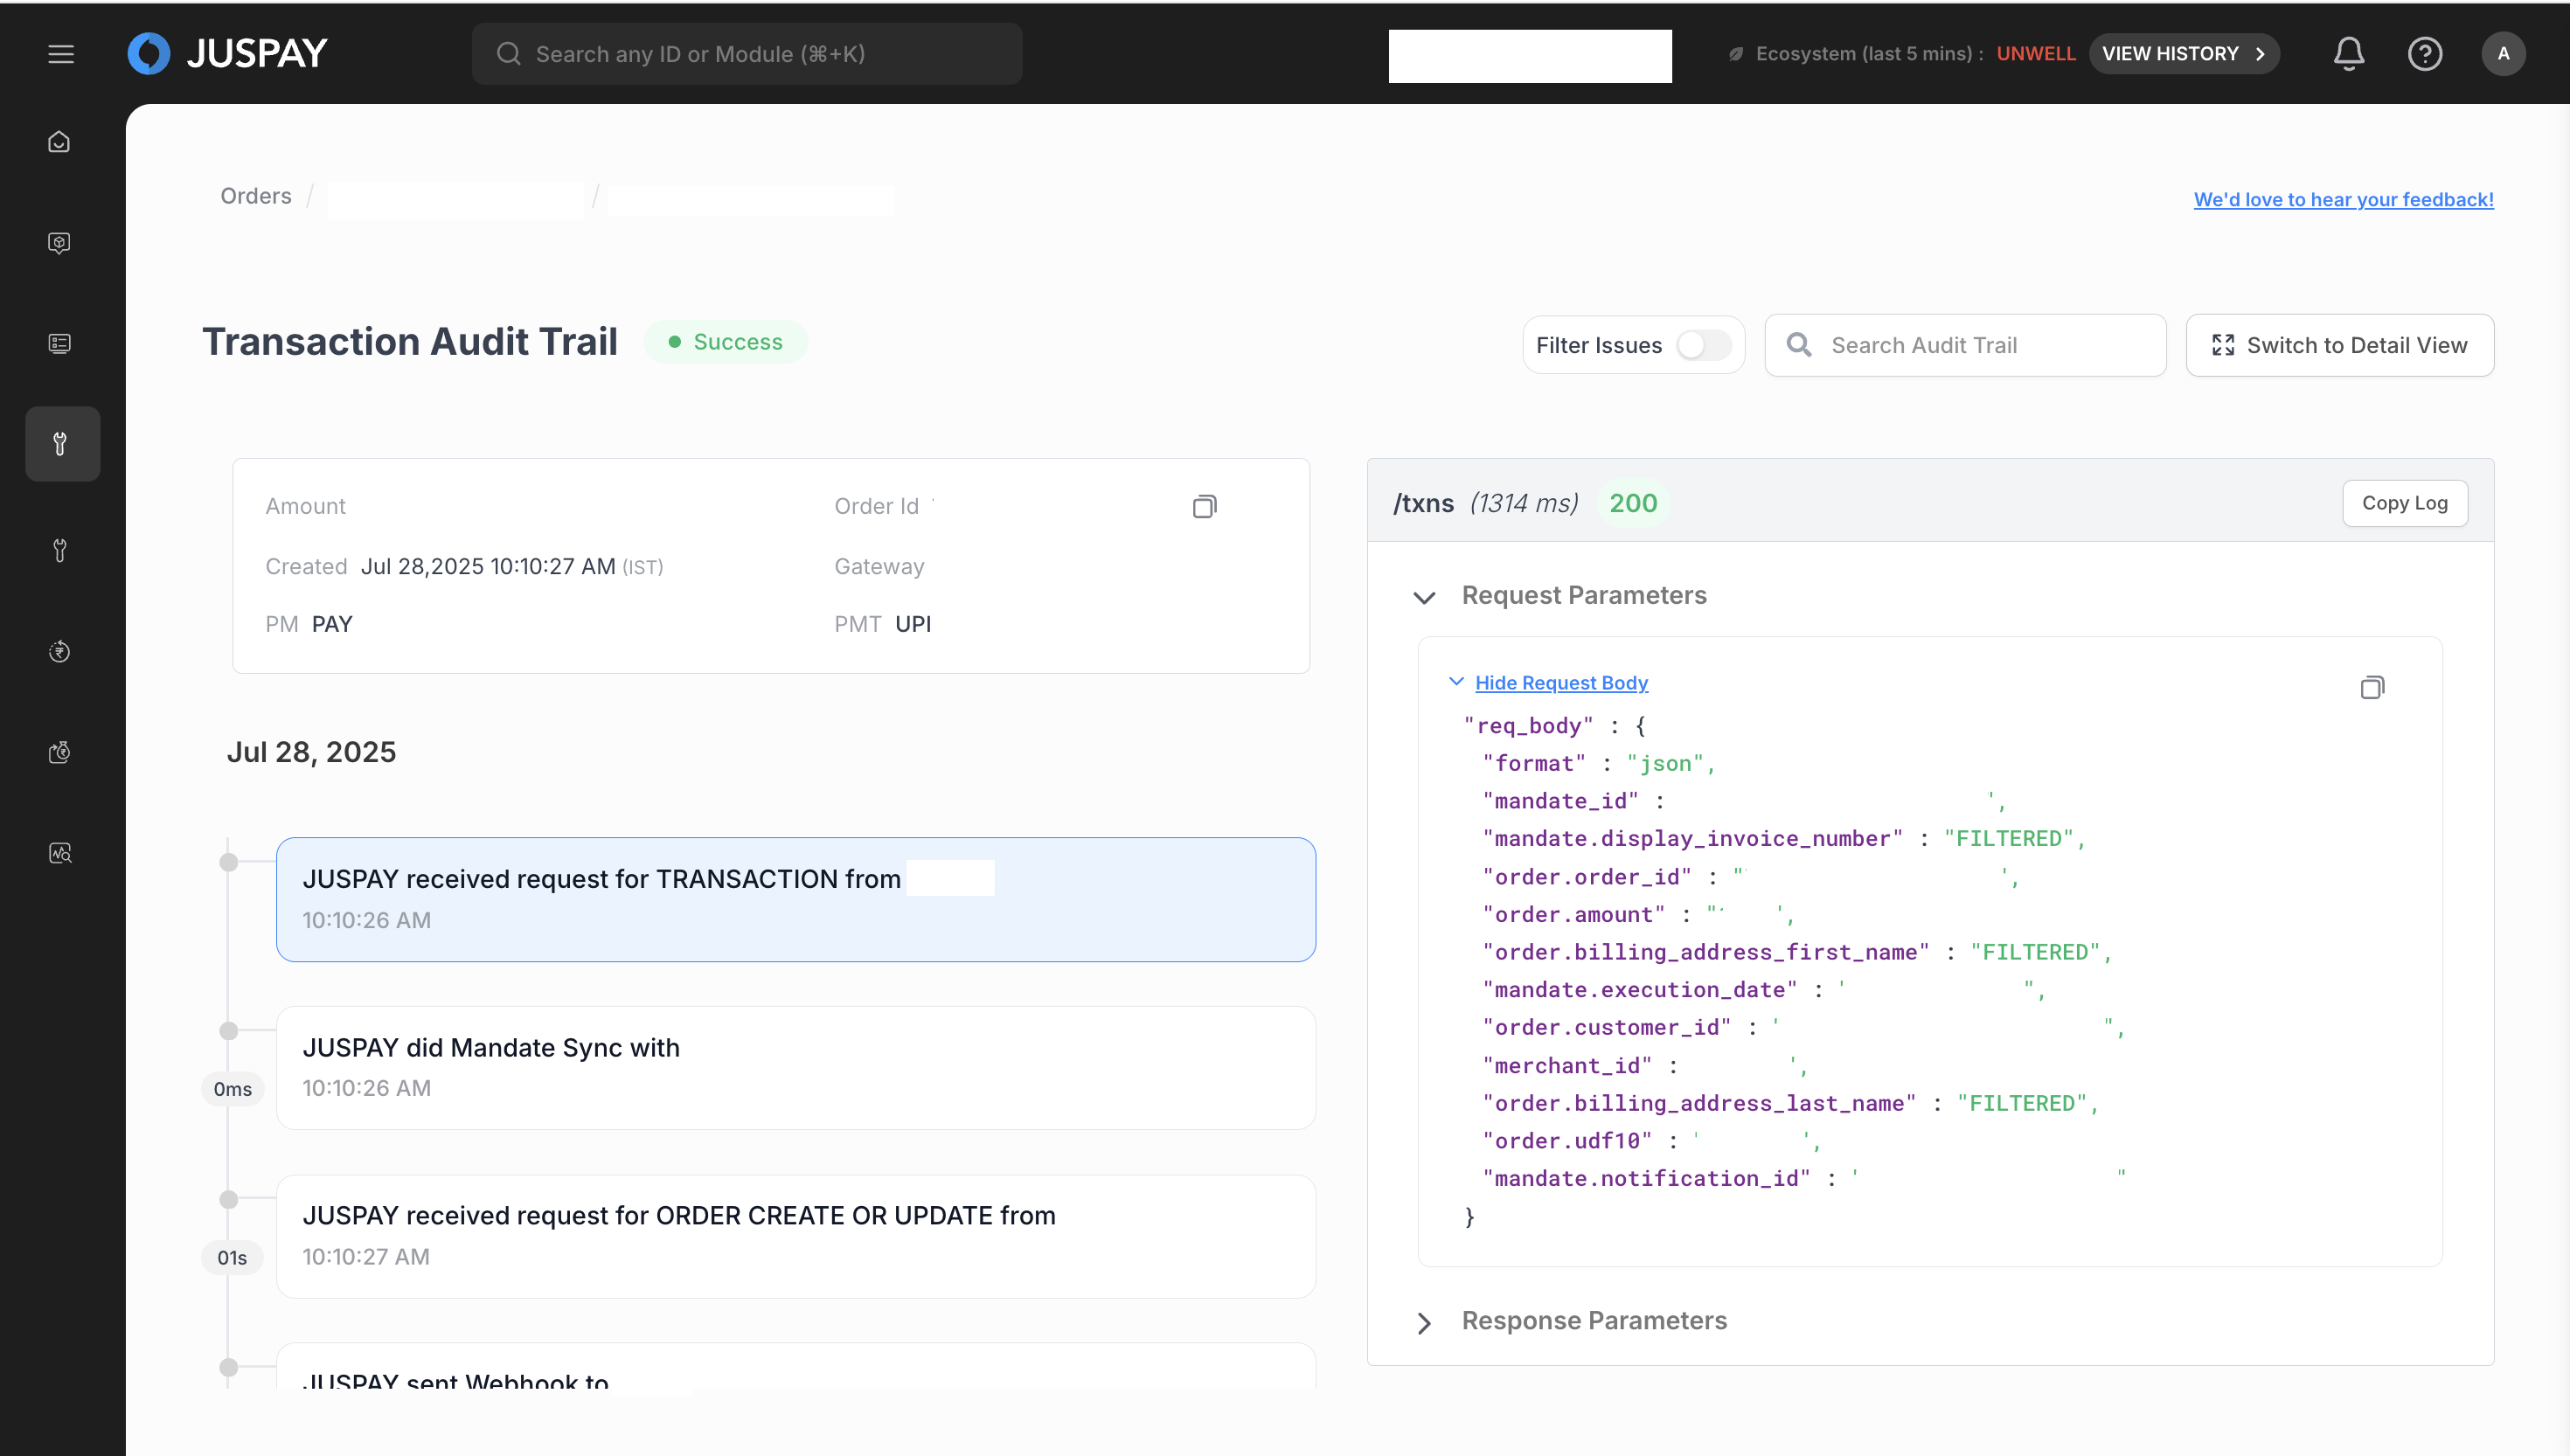This screenshot has height=1456, width=2570.
Task: Navigate to the Orders breadcrumb
Action: (256, 197)
